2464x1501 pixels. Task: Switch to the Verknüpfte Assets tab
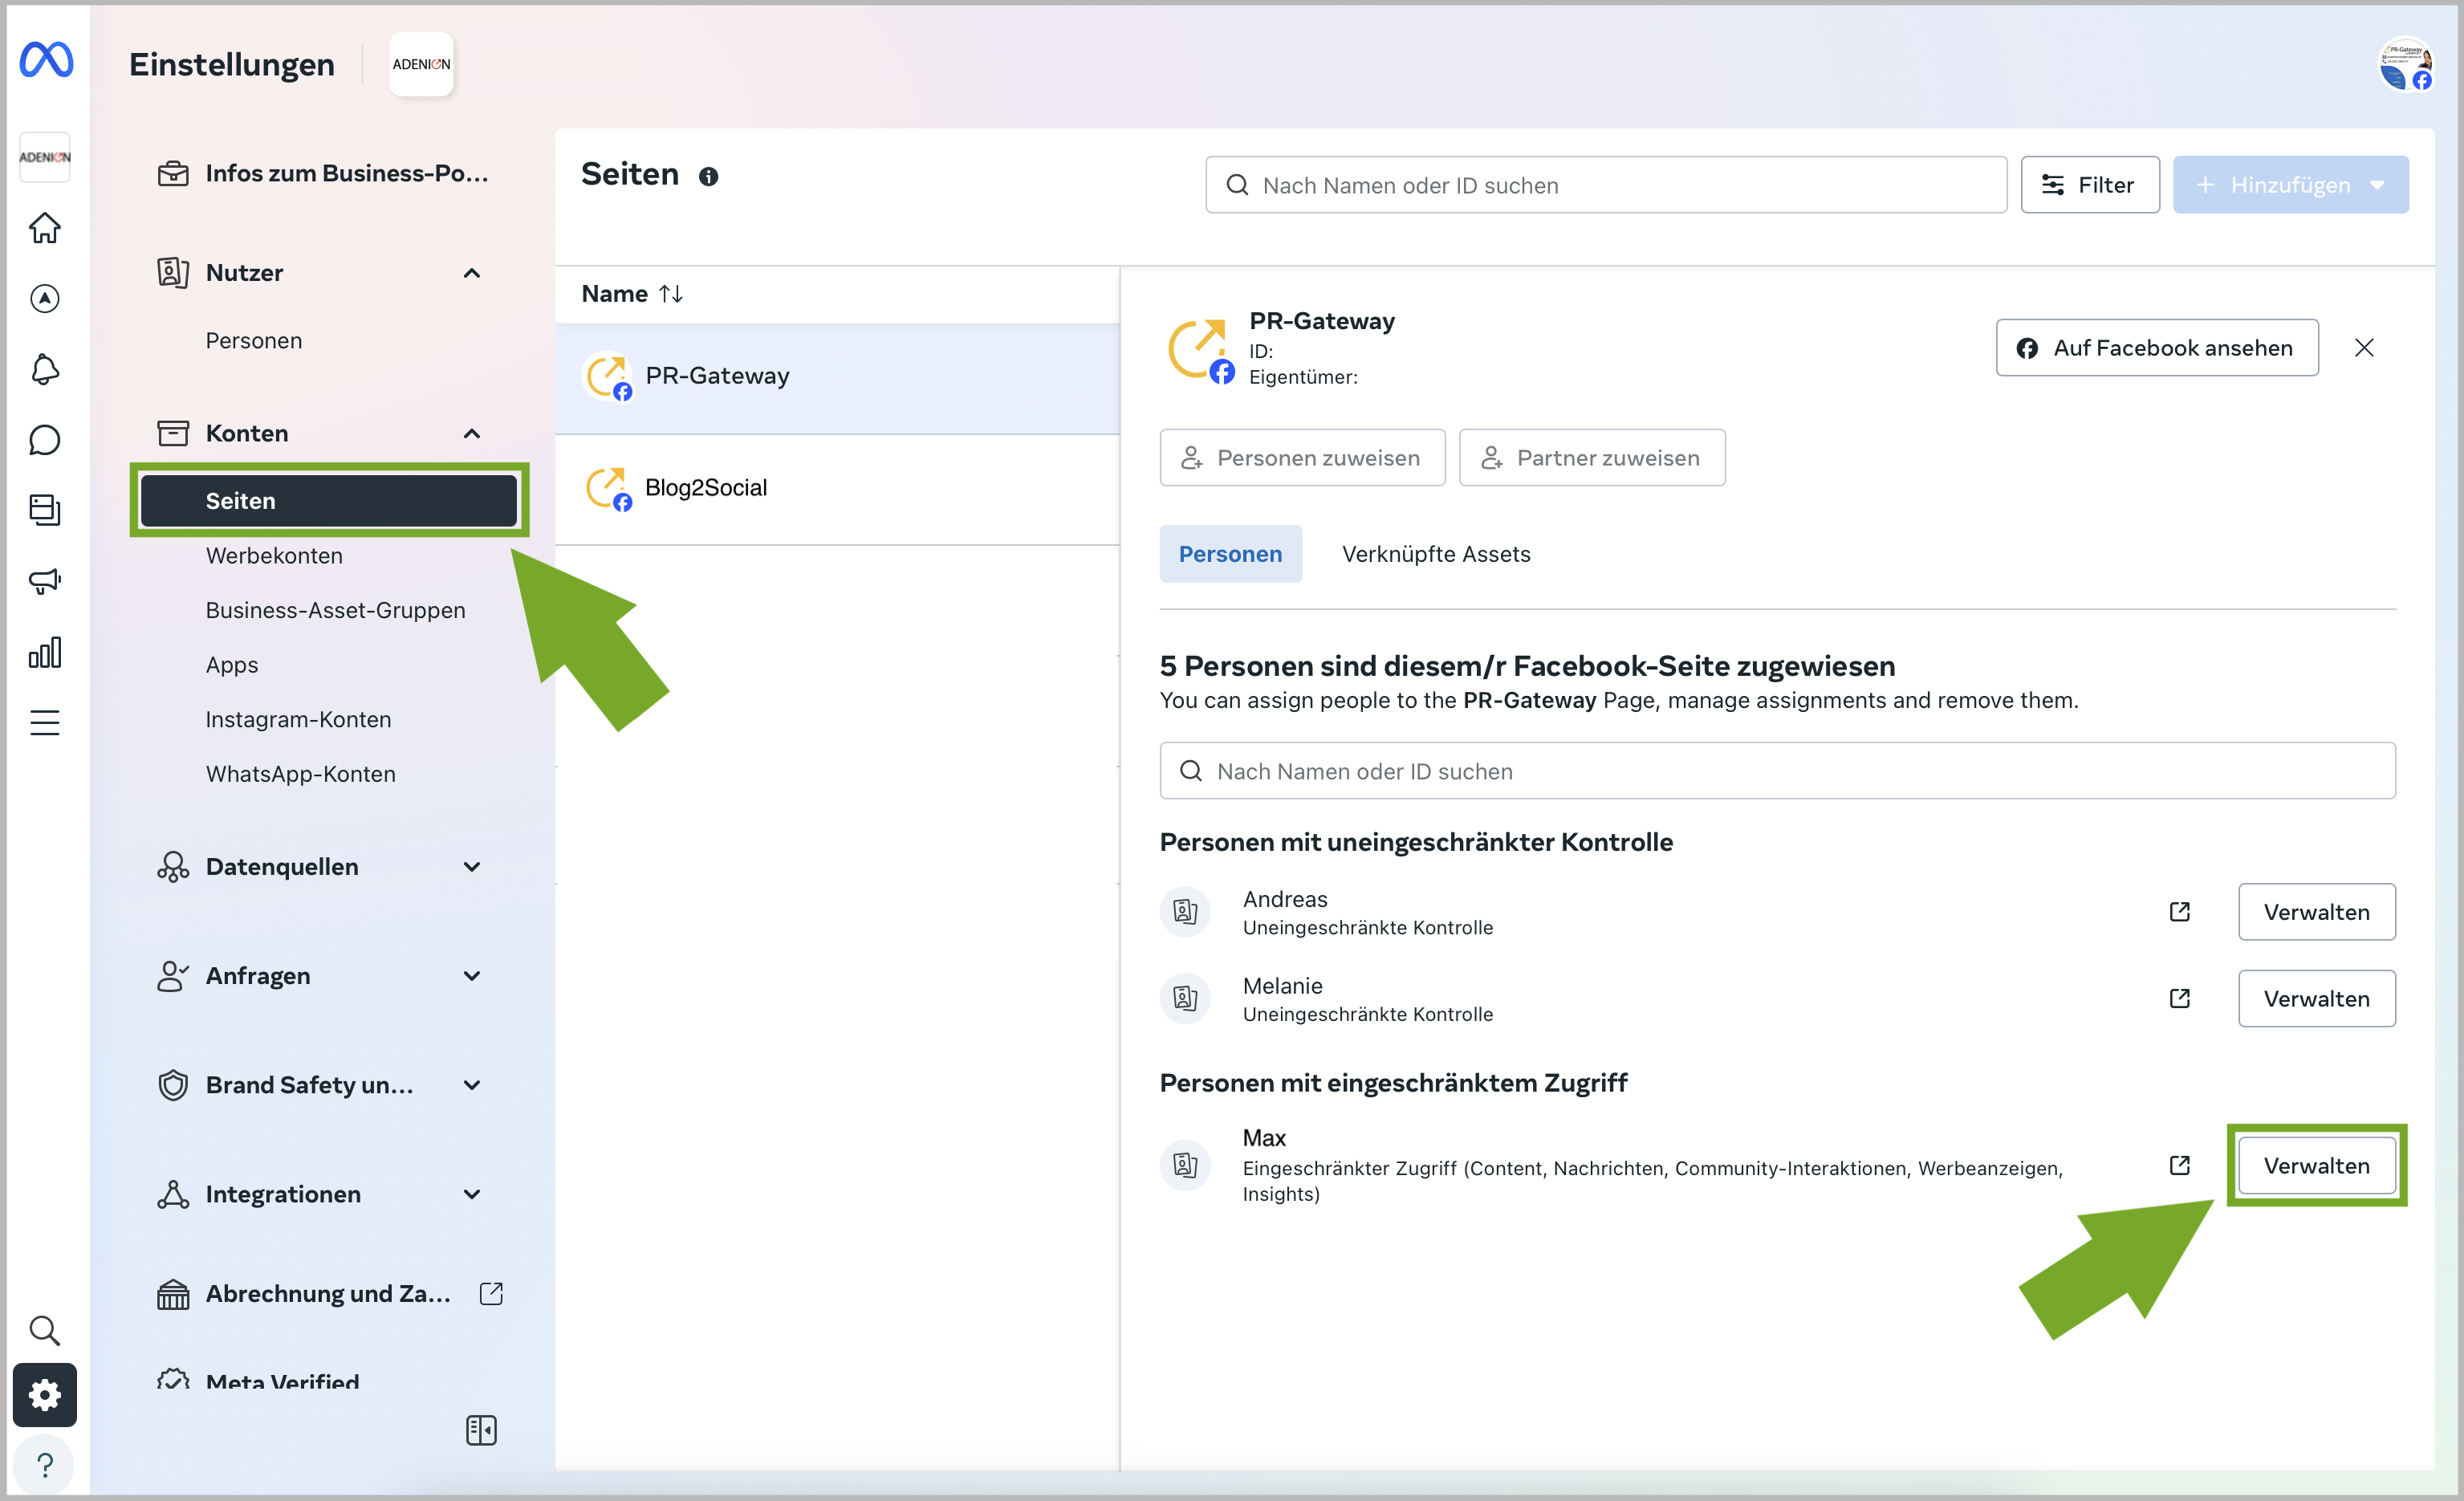tap(1436, 554)
